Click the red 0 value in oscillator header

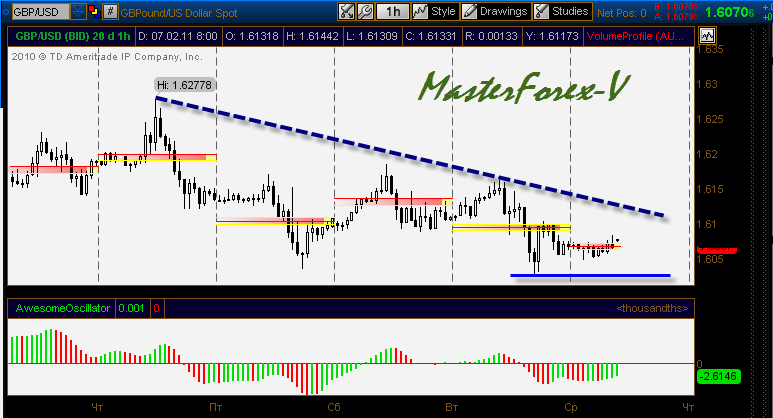(156, 309)
